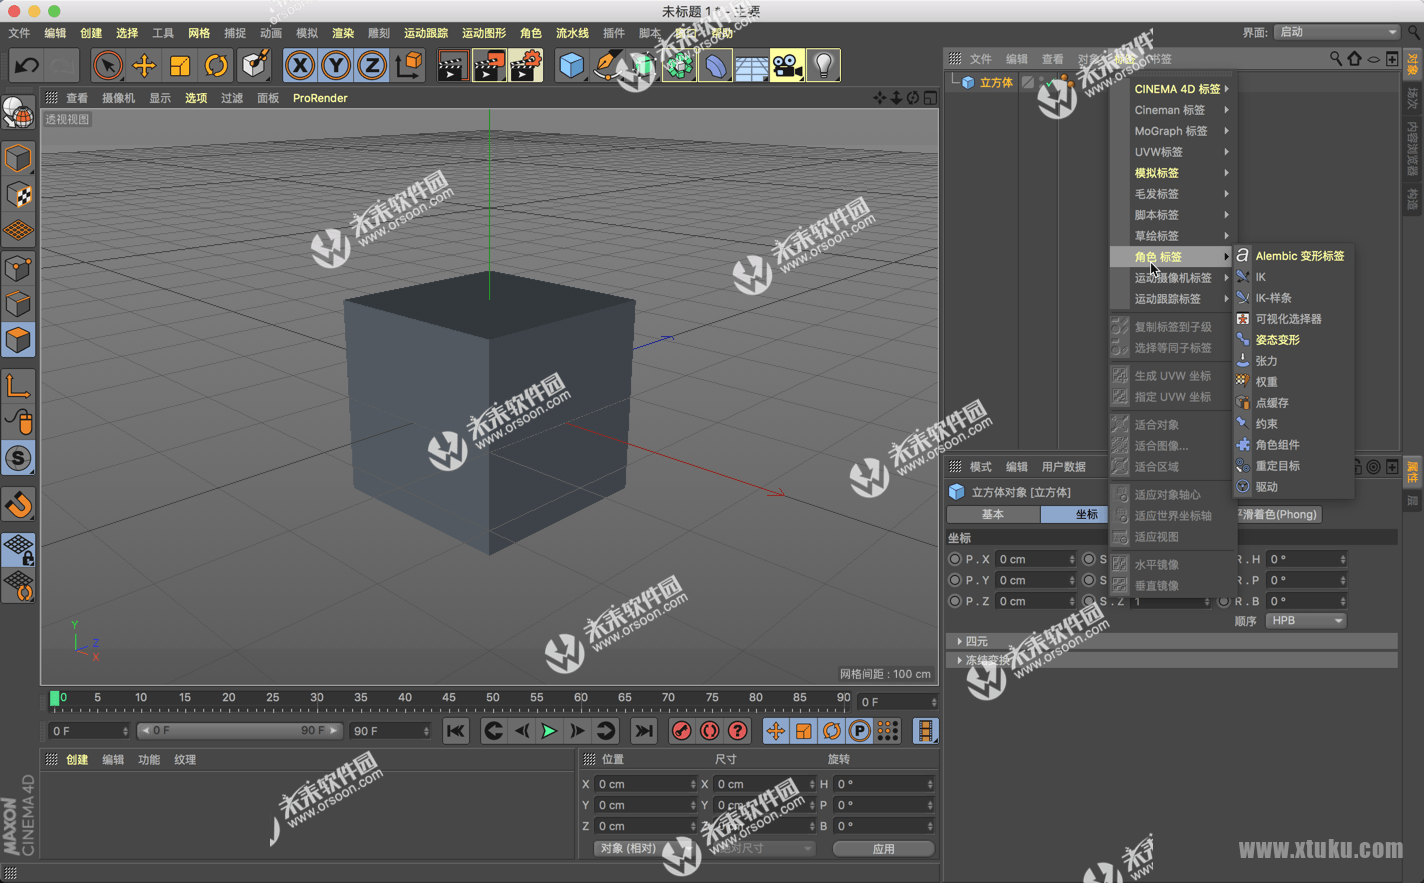1424x883 pixels.
Task: Click record active objects button
Action: pyautogui.click(x=681, y=731)
